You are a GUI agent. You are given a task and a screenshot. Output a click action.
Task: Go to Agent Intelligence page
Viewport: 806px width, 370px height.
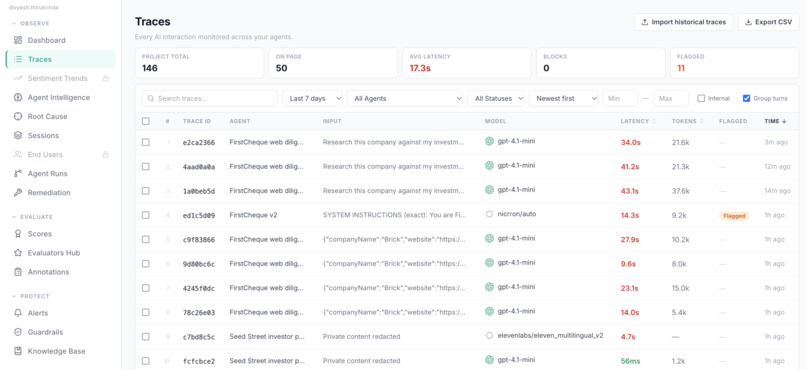click(61, 97)
